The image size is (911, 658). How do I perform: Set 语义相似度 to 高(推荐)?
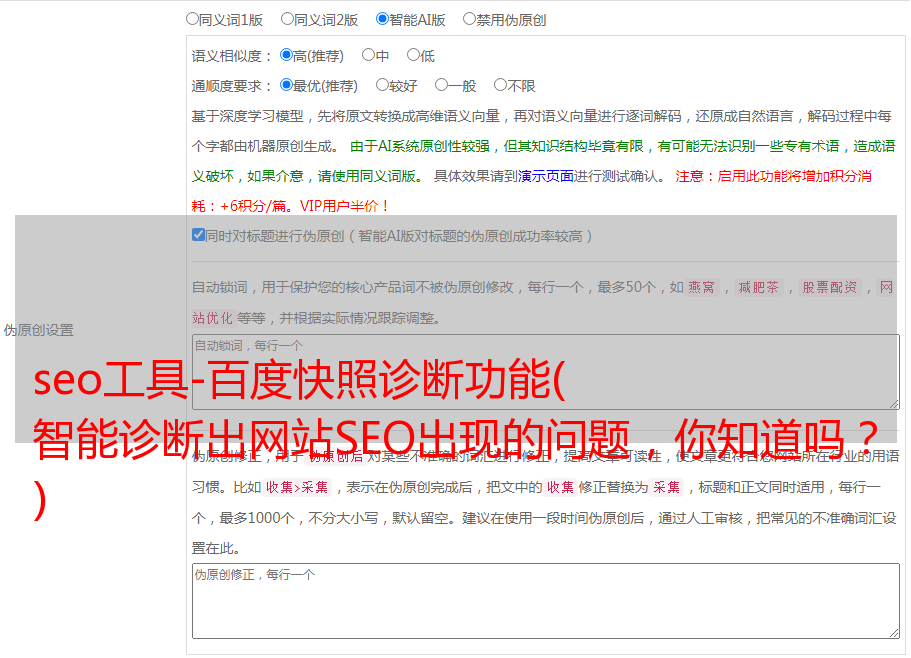[x=286, y=55]
